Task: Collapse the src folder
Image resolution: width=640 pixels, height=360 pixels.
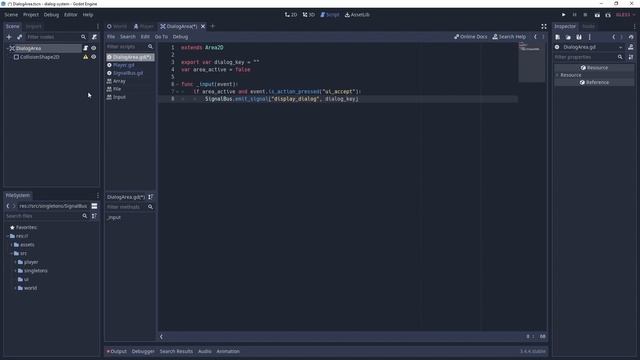Action: pos(11,253)
